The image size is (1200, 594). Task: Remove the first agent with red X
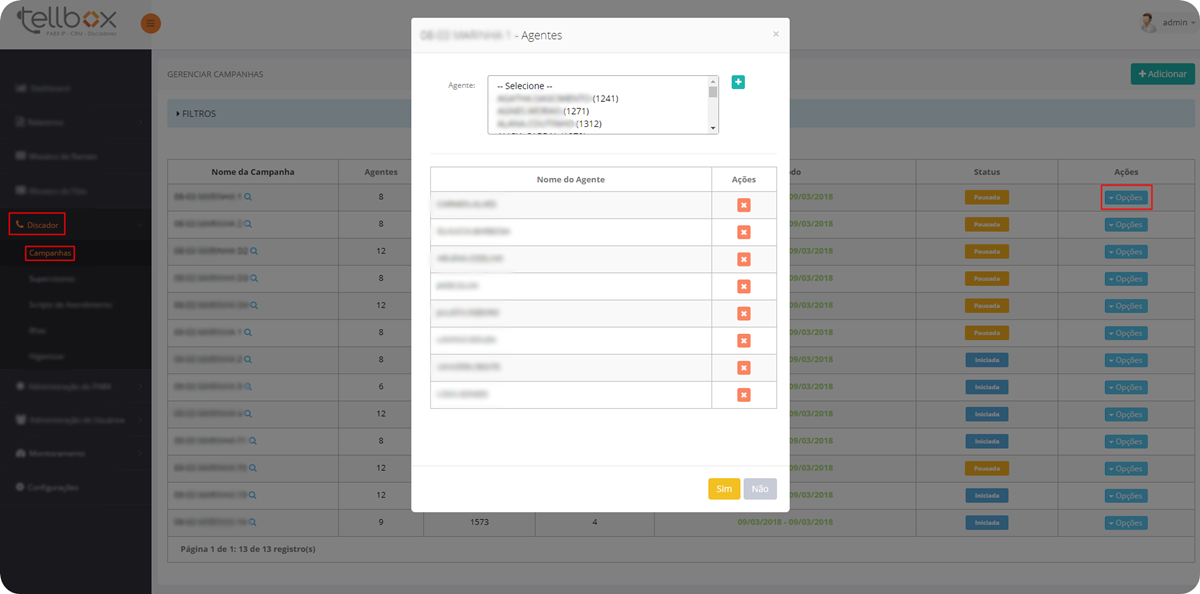tap(743, 205)
